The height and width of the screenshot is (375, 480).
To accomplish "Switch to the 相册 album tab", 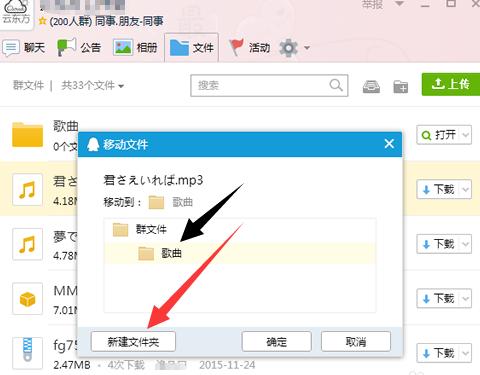I will 135,48.
